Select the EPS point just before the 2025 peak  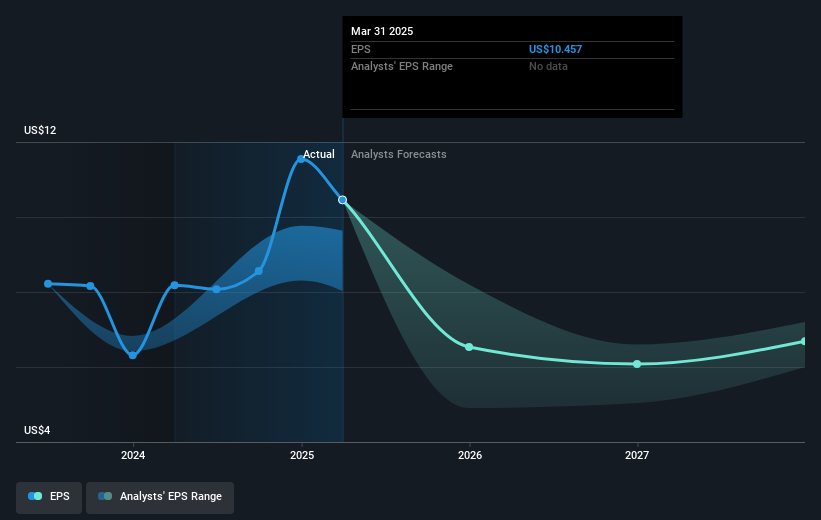click(x=259, y=271)
